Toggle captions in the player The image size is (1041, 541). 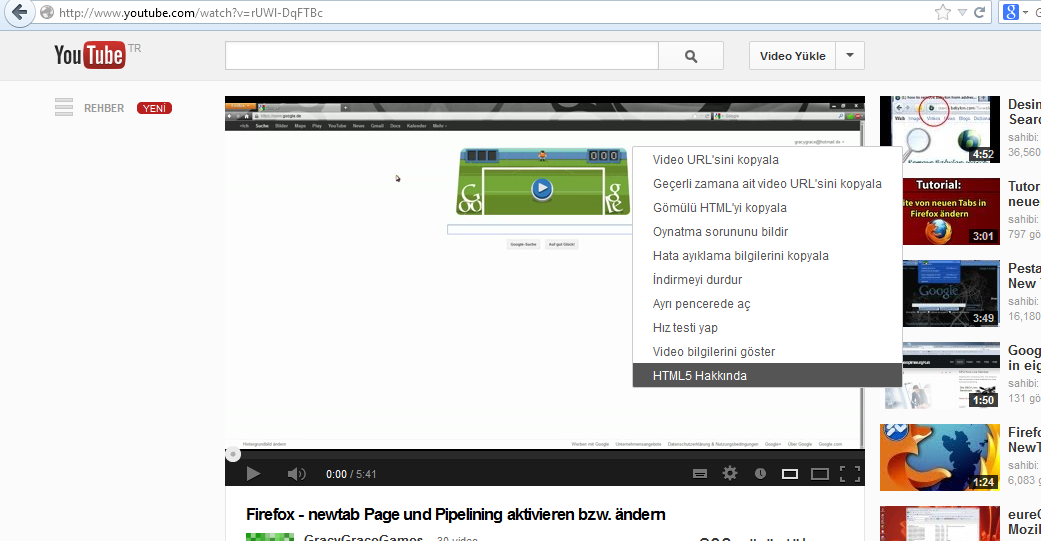point(700,474)
